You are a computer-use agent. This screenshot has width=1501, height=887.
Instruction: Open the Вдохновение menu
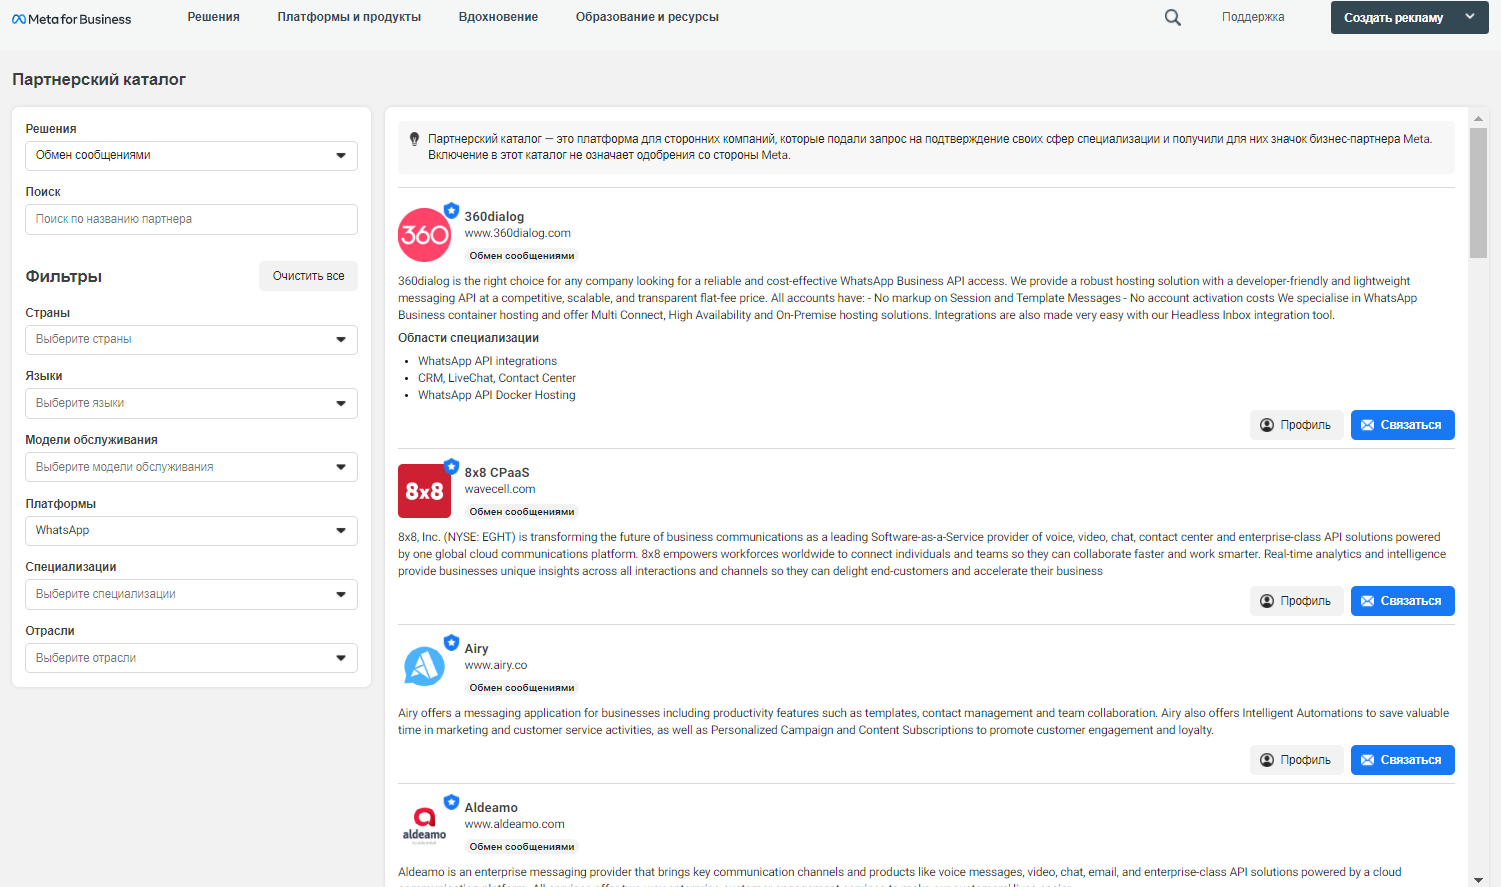point(497,17)
